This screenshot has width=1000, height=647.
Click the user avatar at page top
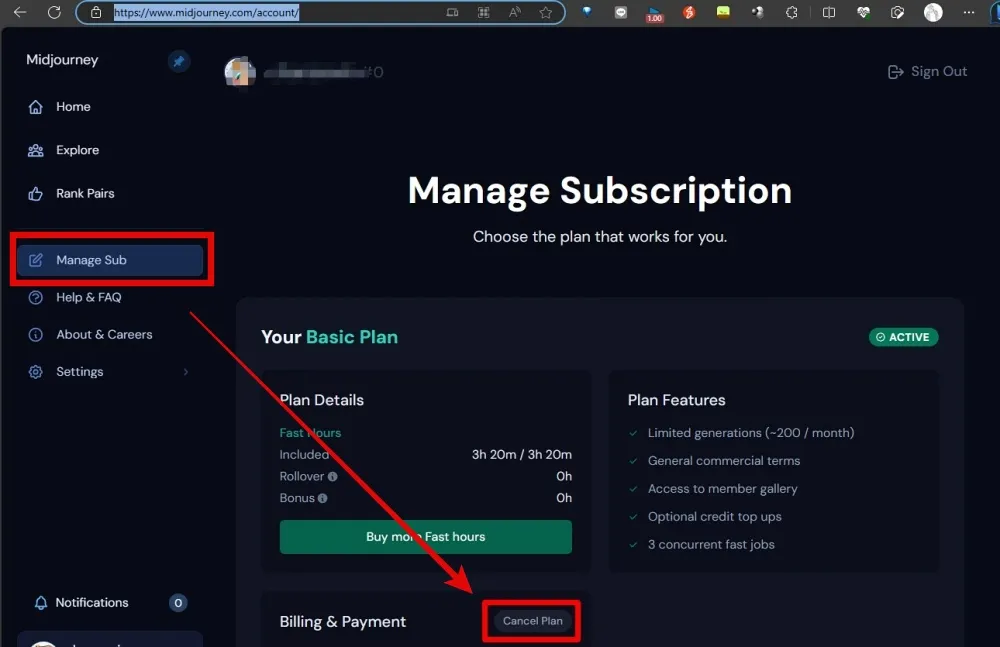coord(238,71)
